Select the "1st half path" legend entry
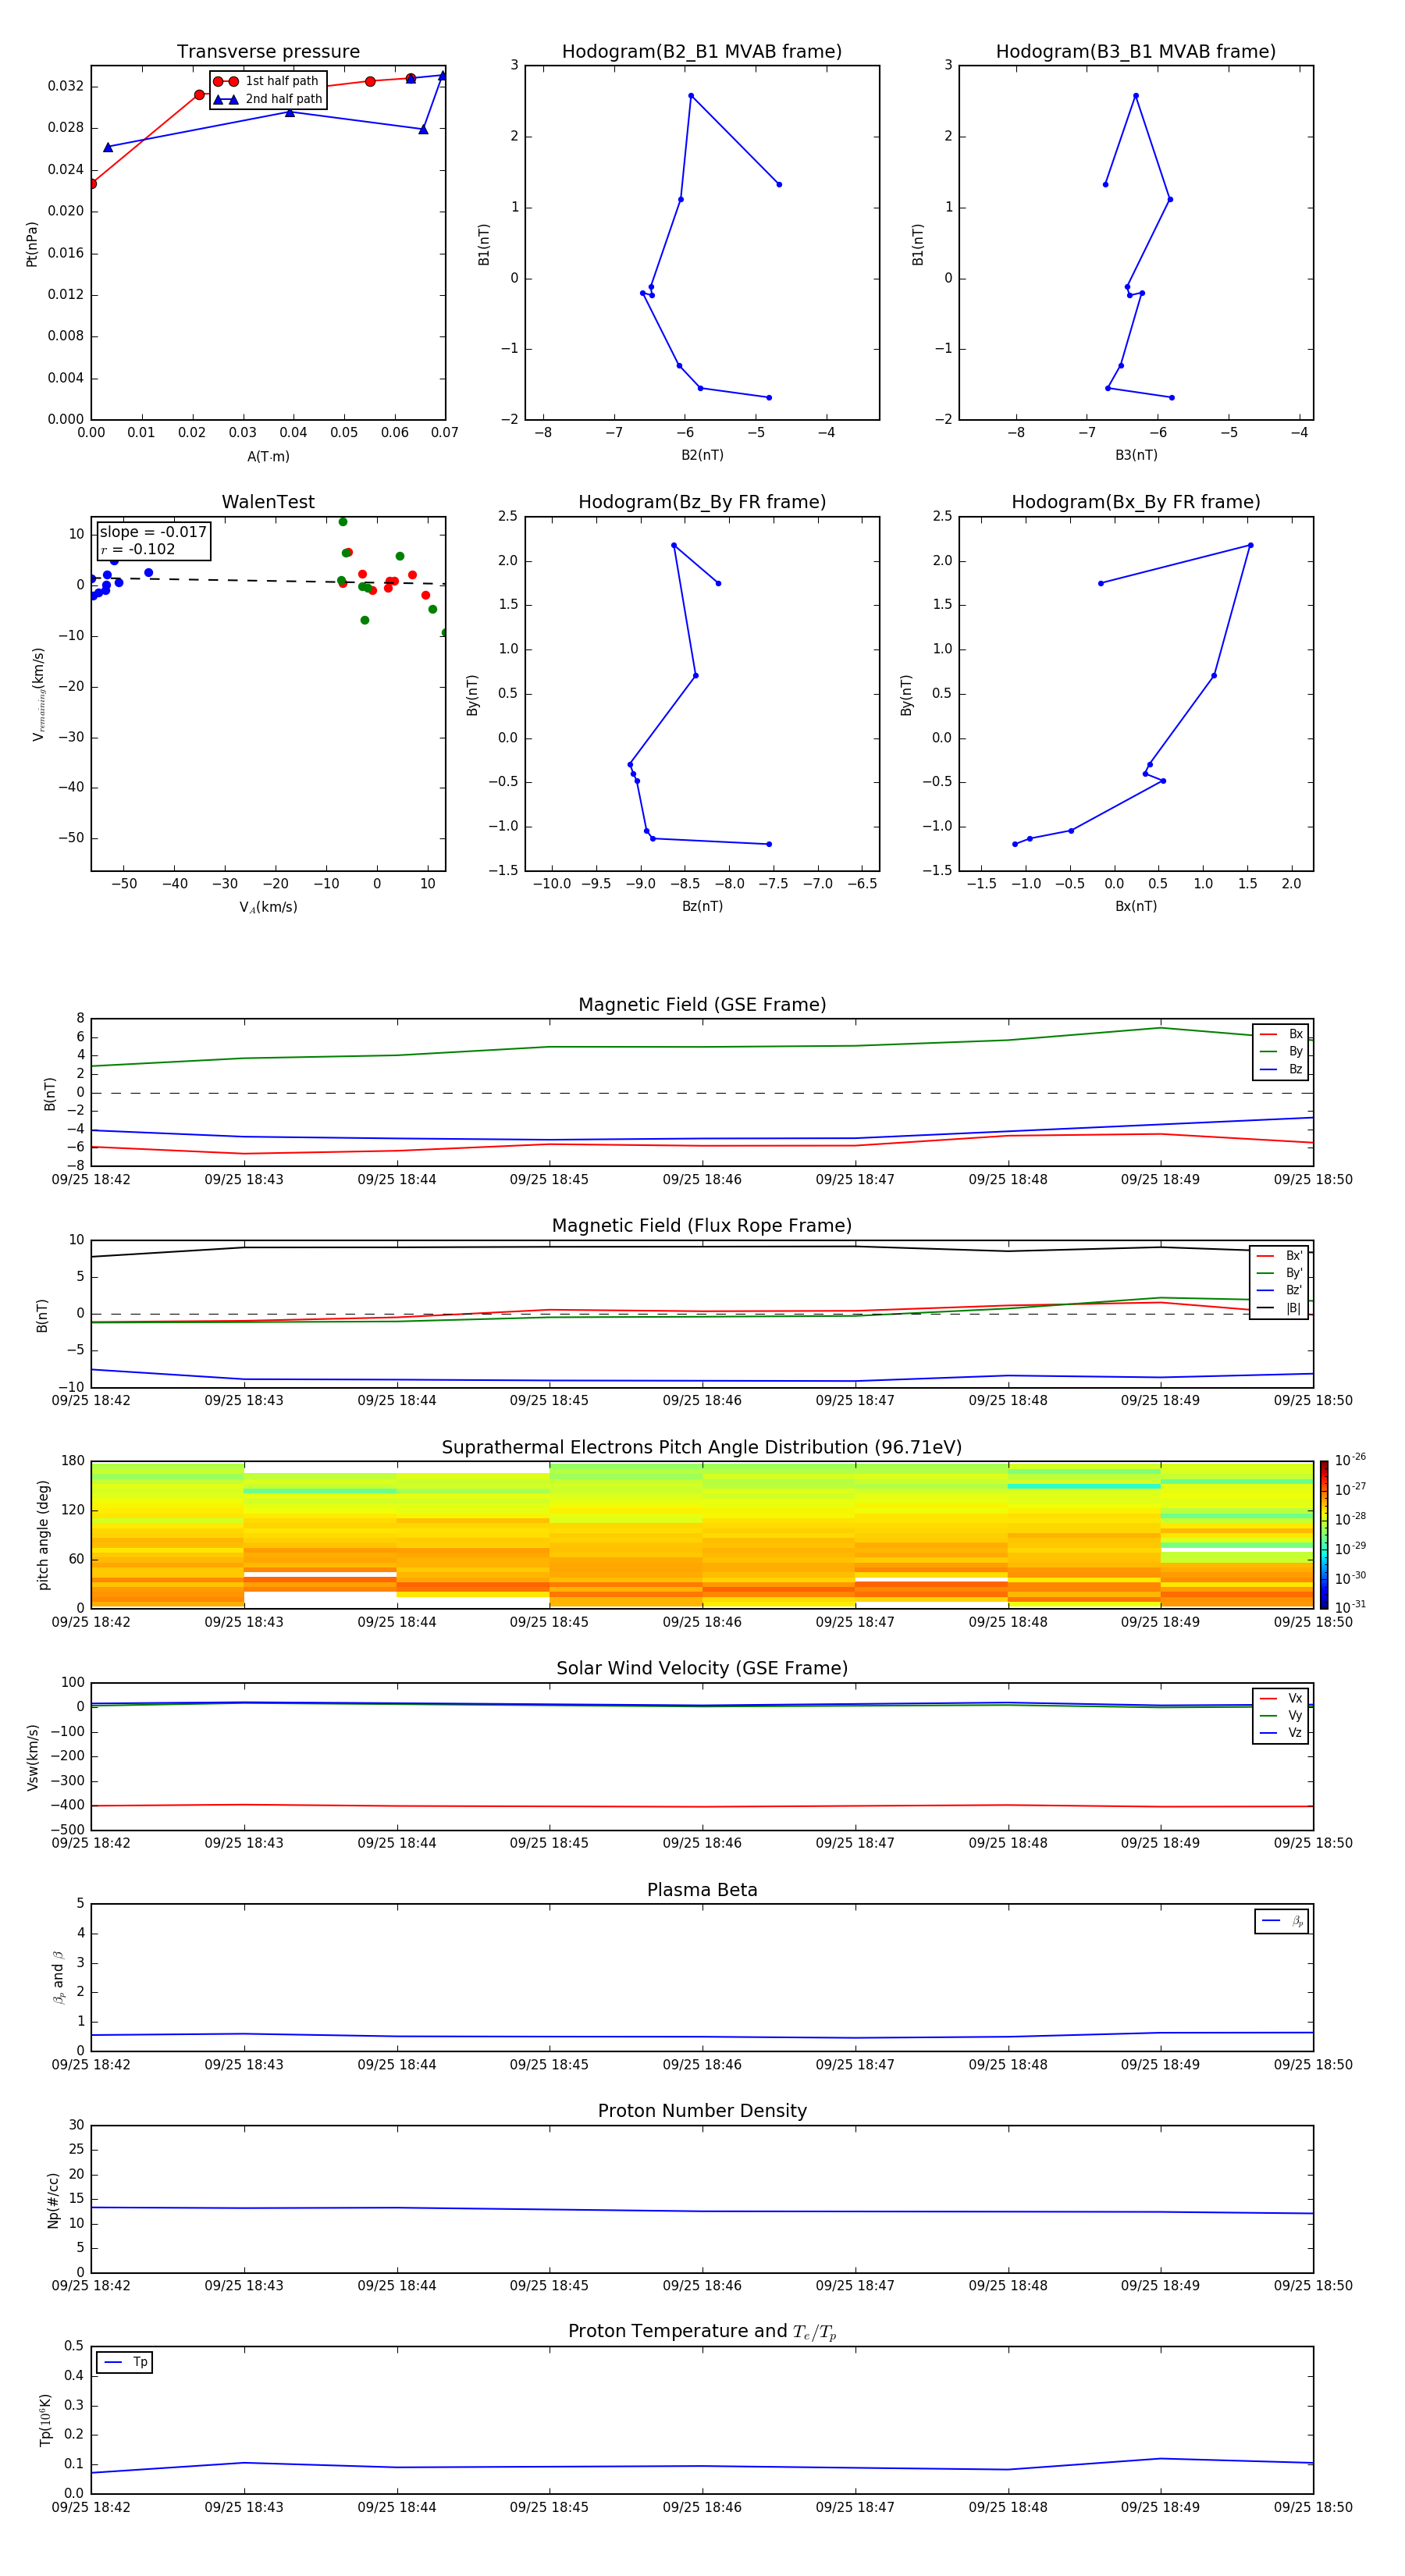This screenshot has height=2576, width=1405. 267,81
